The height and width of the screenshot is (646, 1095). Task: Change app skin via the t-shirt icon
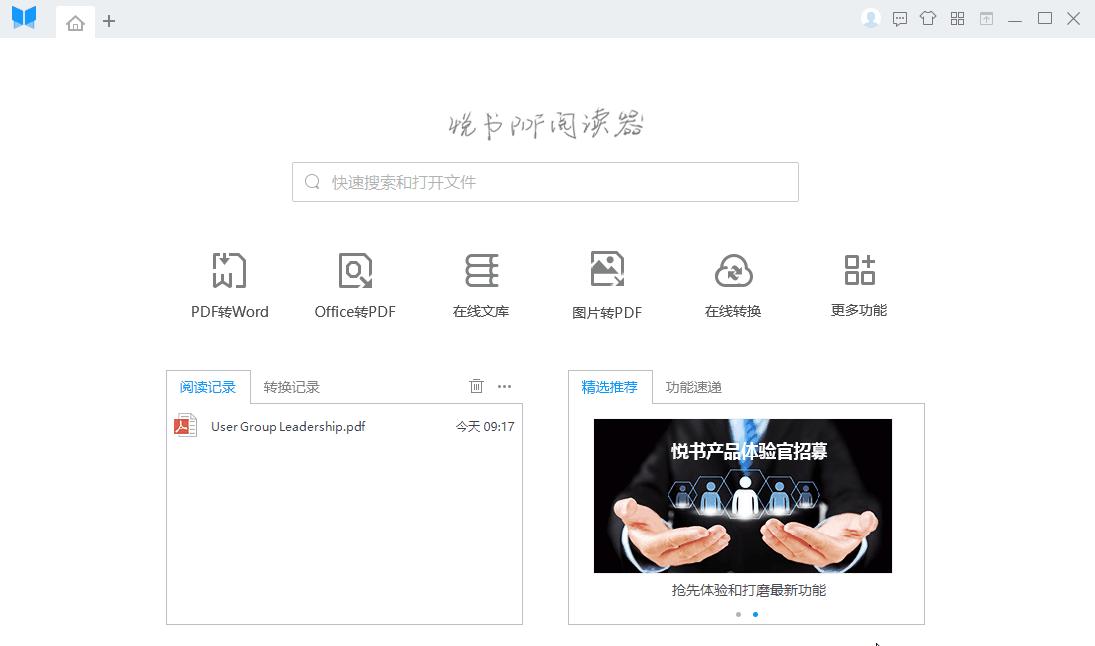(929, 18)
